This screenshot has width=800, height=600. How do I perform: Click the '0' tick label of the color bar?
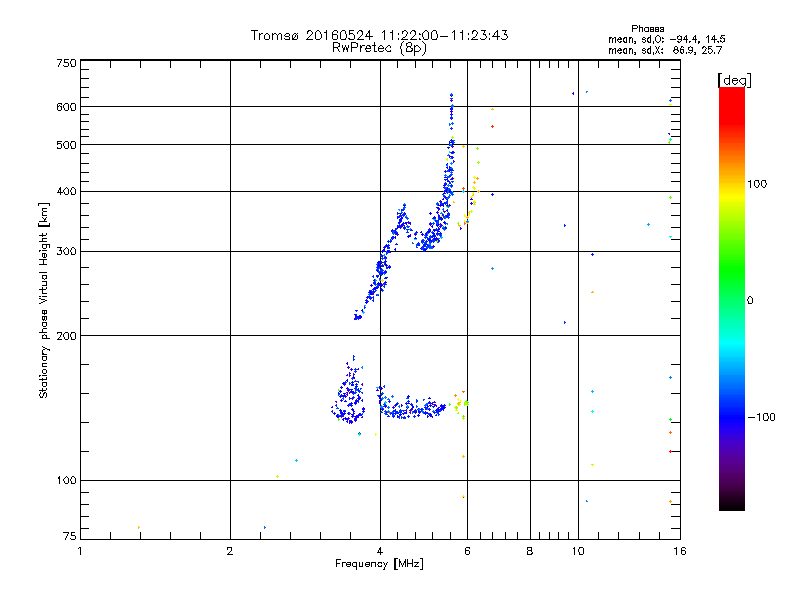click(x=749, y=301)
